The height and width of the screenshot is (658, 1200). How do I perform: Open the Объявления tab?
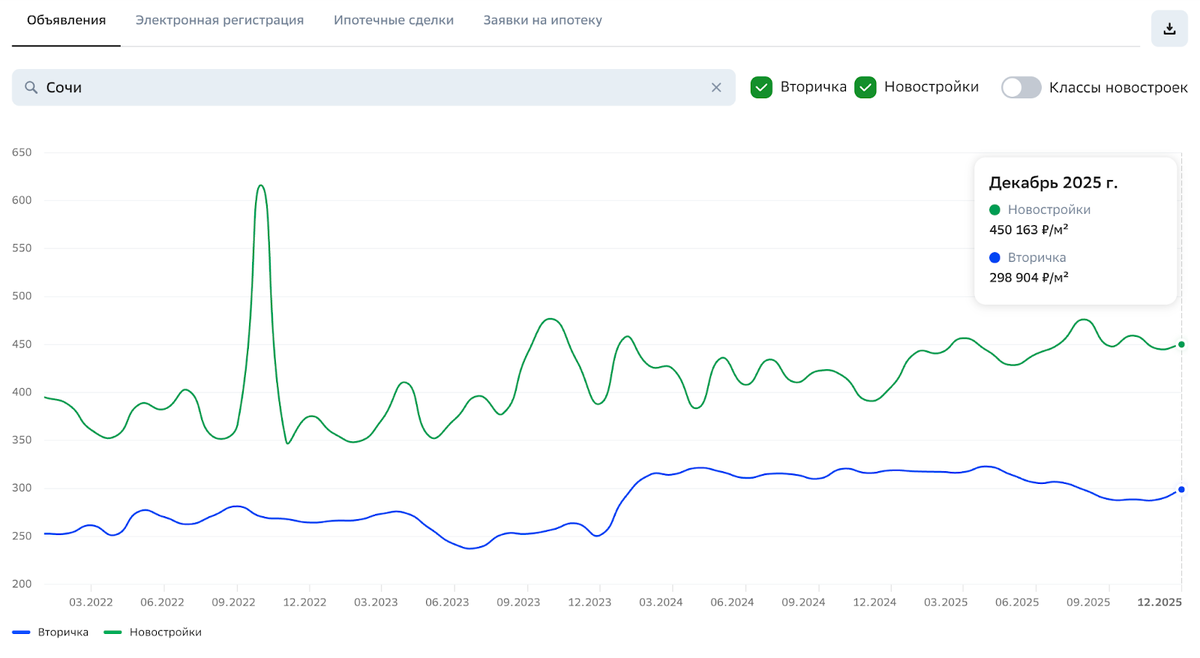(x=66, y=20)
